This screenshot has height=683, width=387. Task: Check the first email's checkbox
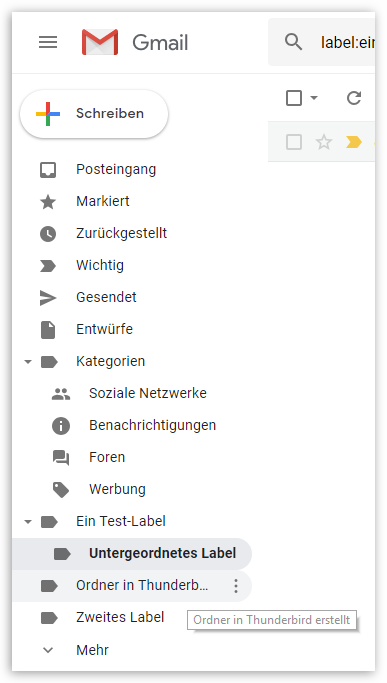pyautogui.click(x=294, y=142)
